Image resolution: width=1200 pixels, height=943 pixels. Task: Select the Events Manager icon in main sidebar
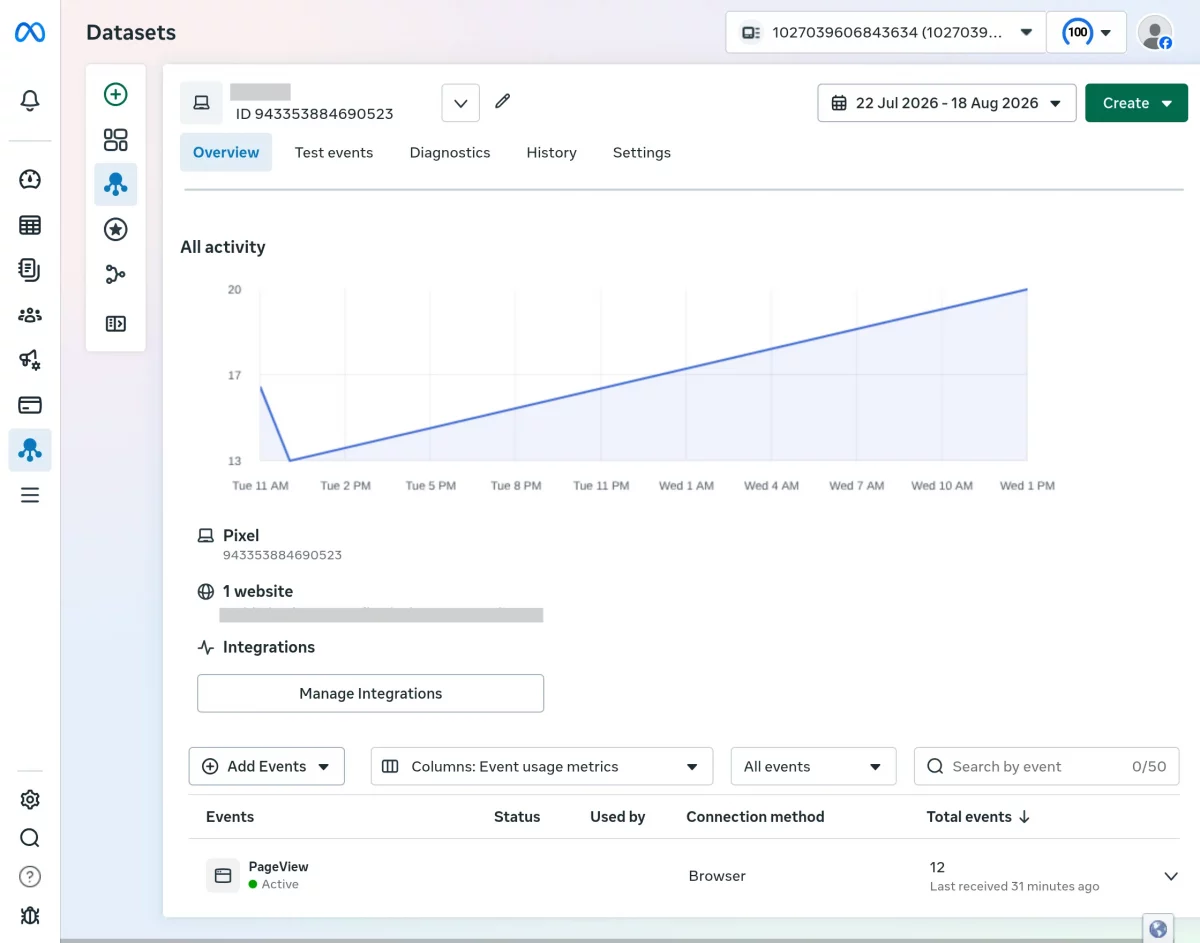coord(30,450)
